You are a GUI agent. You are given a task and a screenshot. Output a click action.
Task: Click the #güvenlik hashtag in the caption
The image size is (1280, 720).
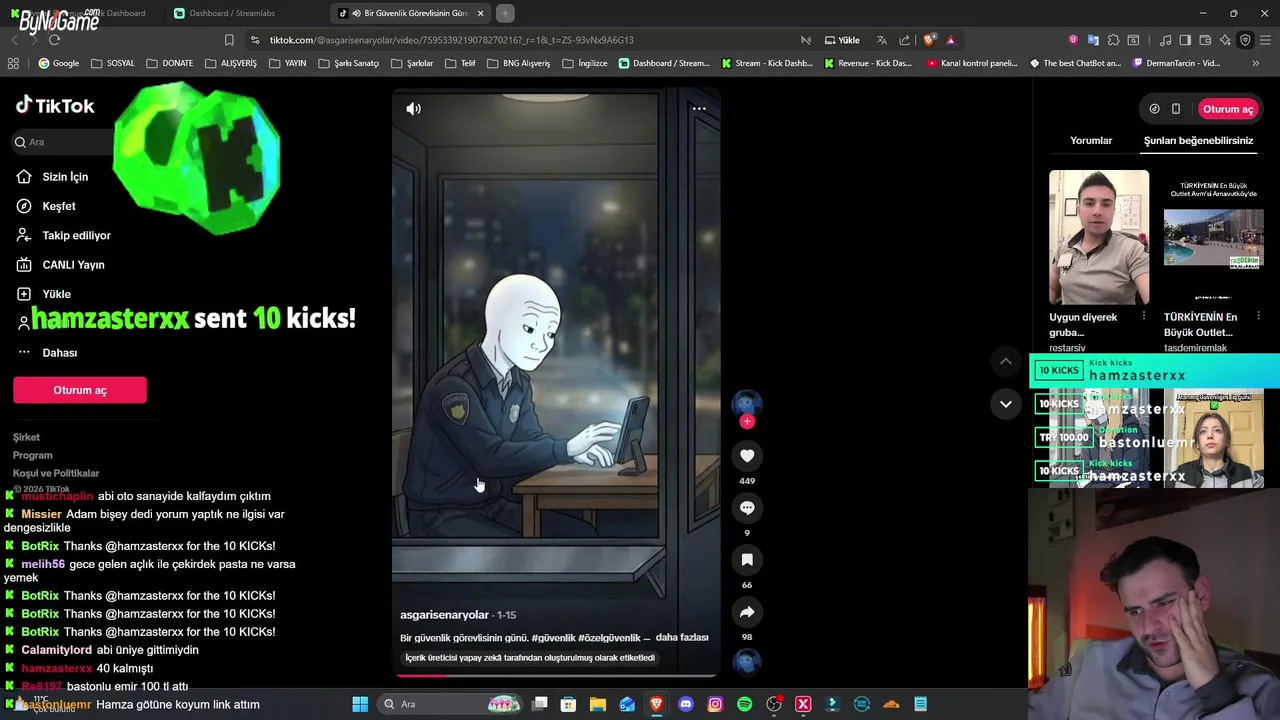[555, 637]
